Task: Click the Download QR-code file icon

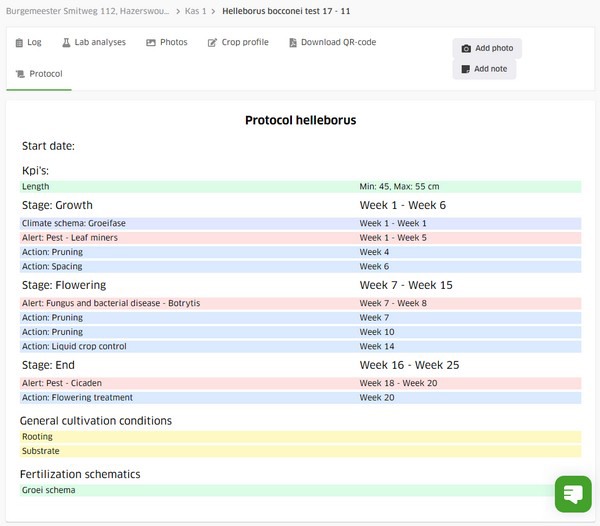Action: [x=292, y=43]
